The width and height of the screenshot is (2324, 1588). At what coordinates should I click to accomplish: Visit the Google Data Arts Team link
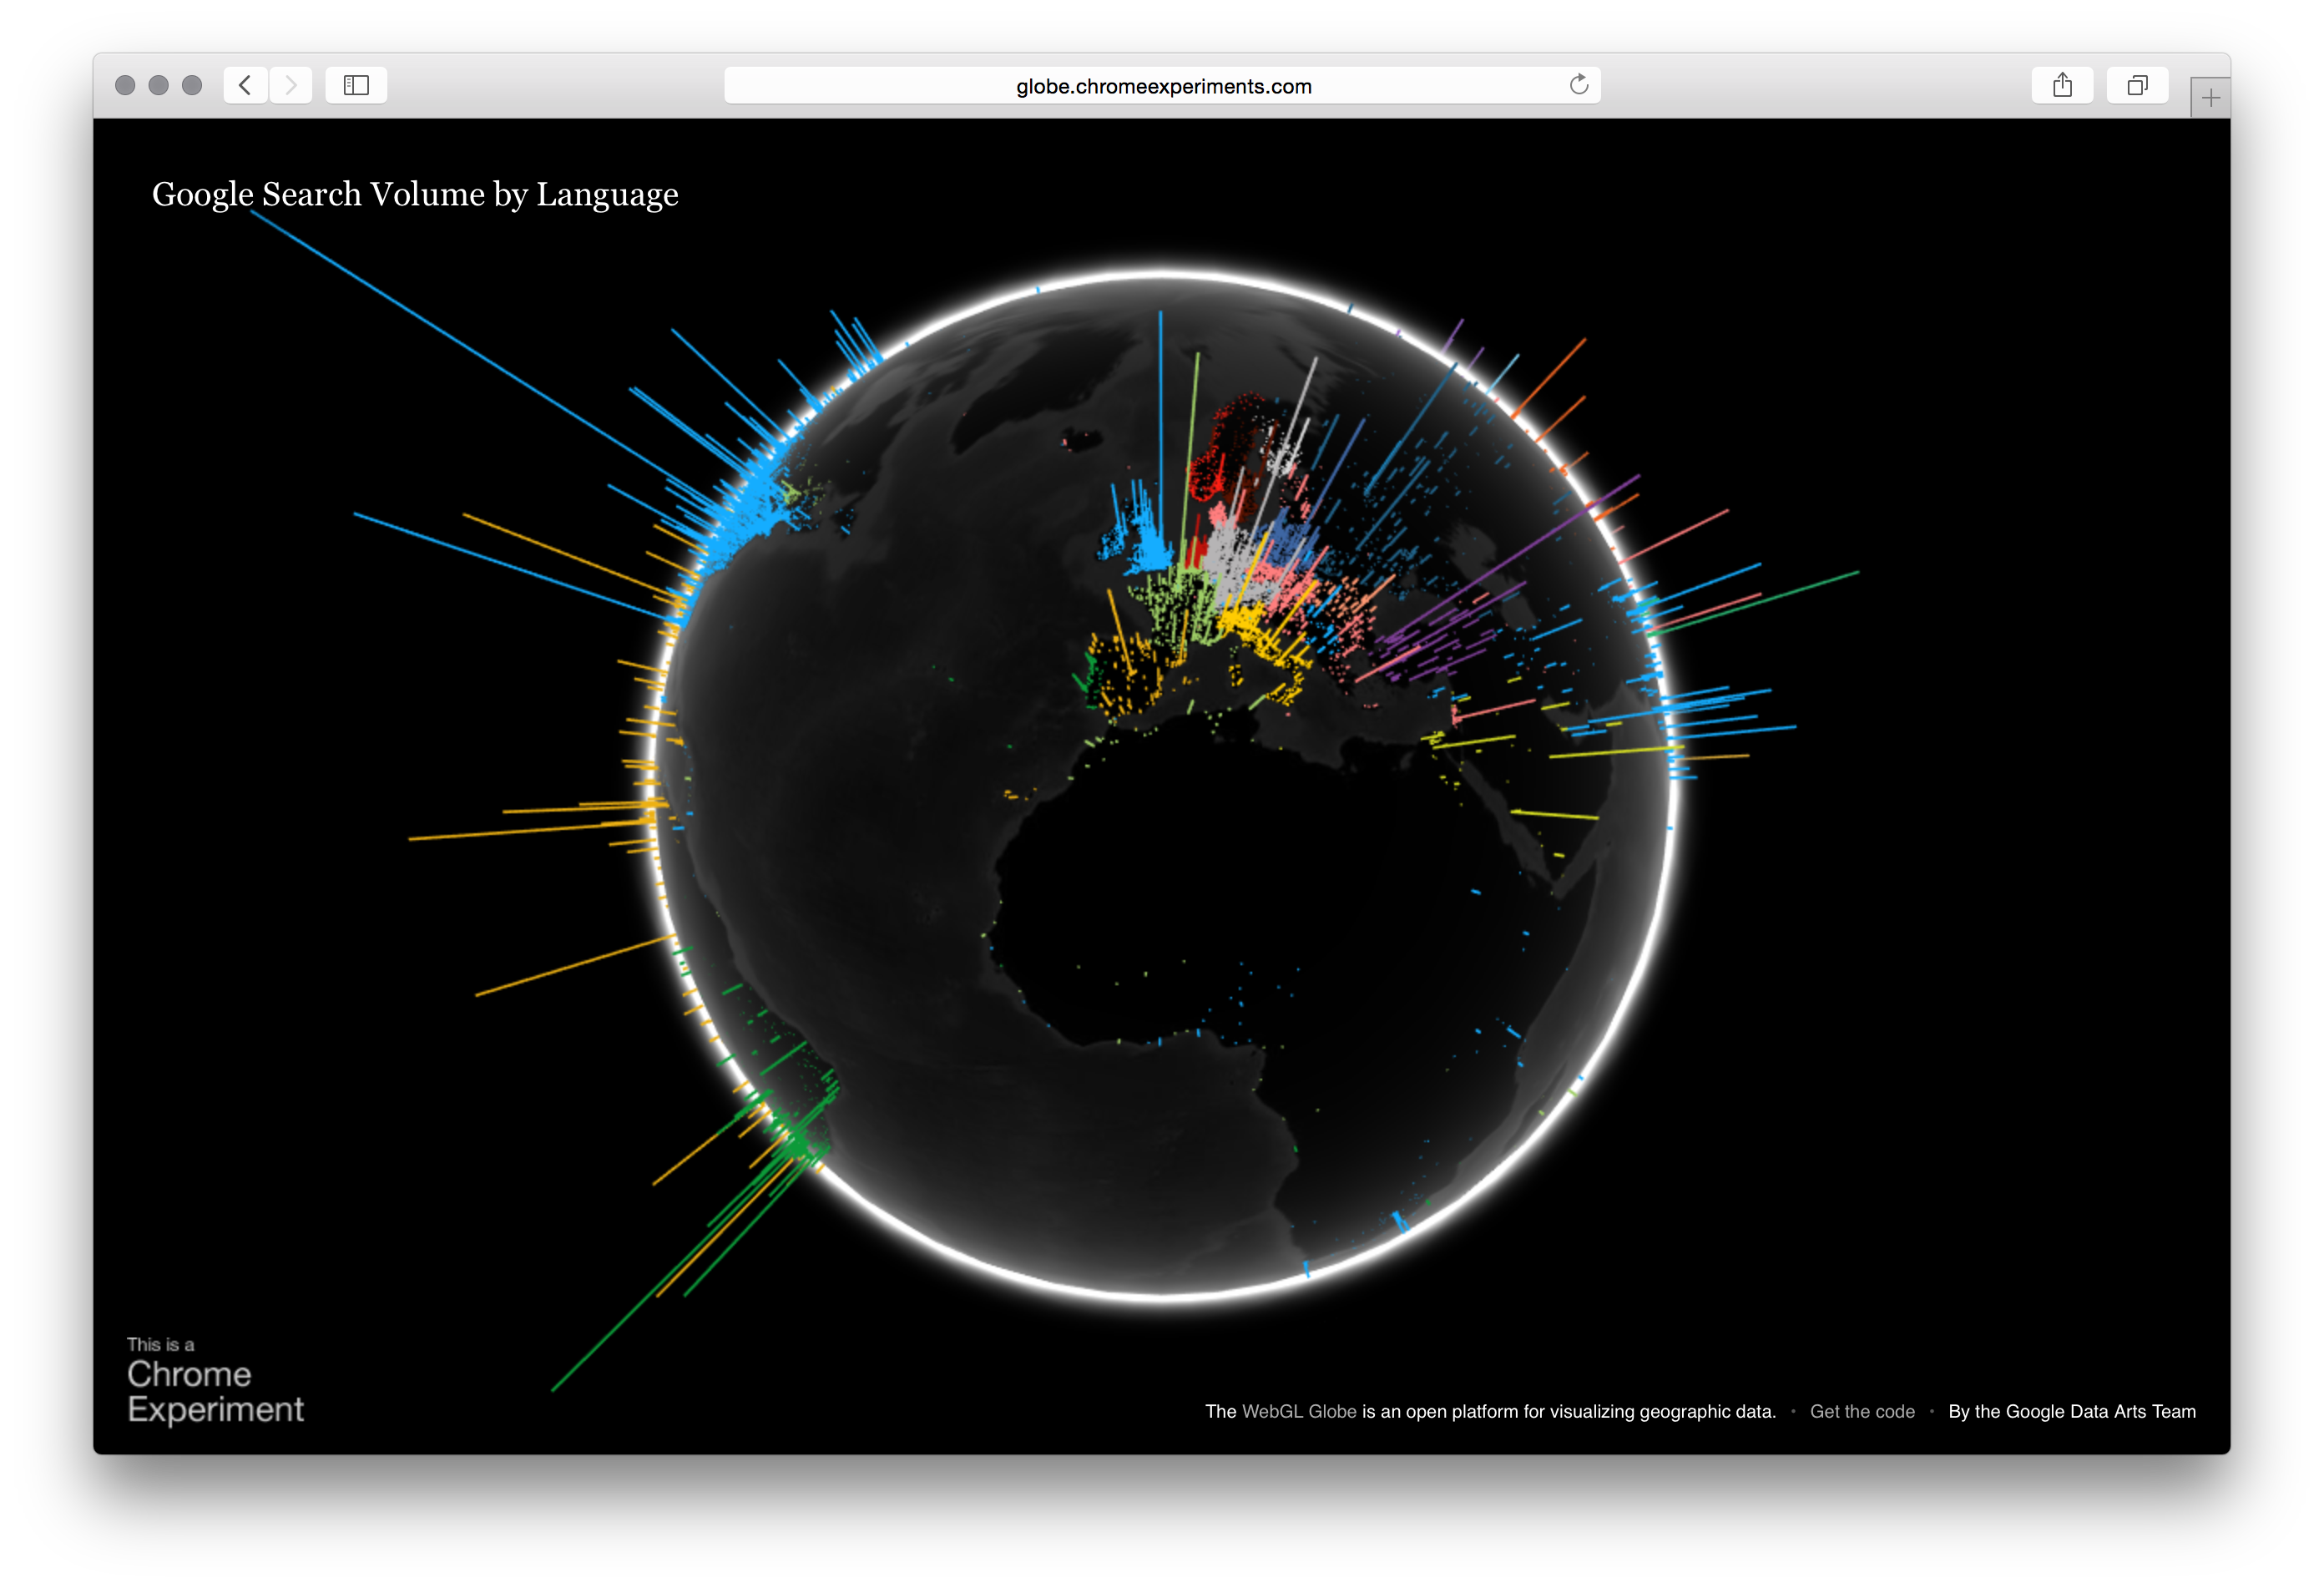tap(2072, 1411)
